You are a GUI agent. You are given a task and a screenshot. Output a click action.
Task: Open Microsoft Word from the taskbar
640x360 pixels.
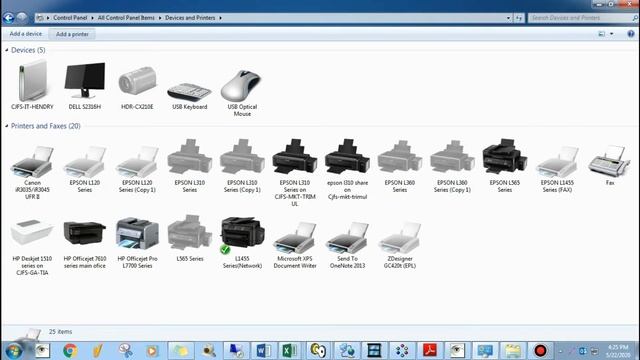(263, 350)
